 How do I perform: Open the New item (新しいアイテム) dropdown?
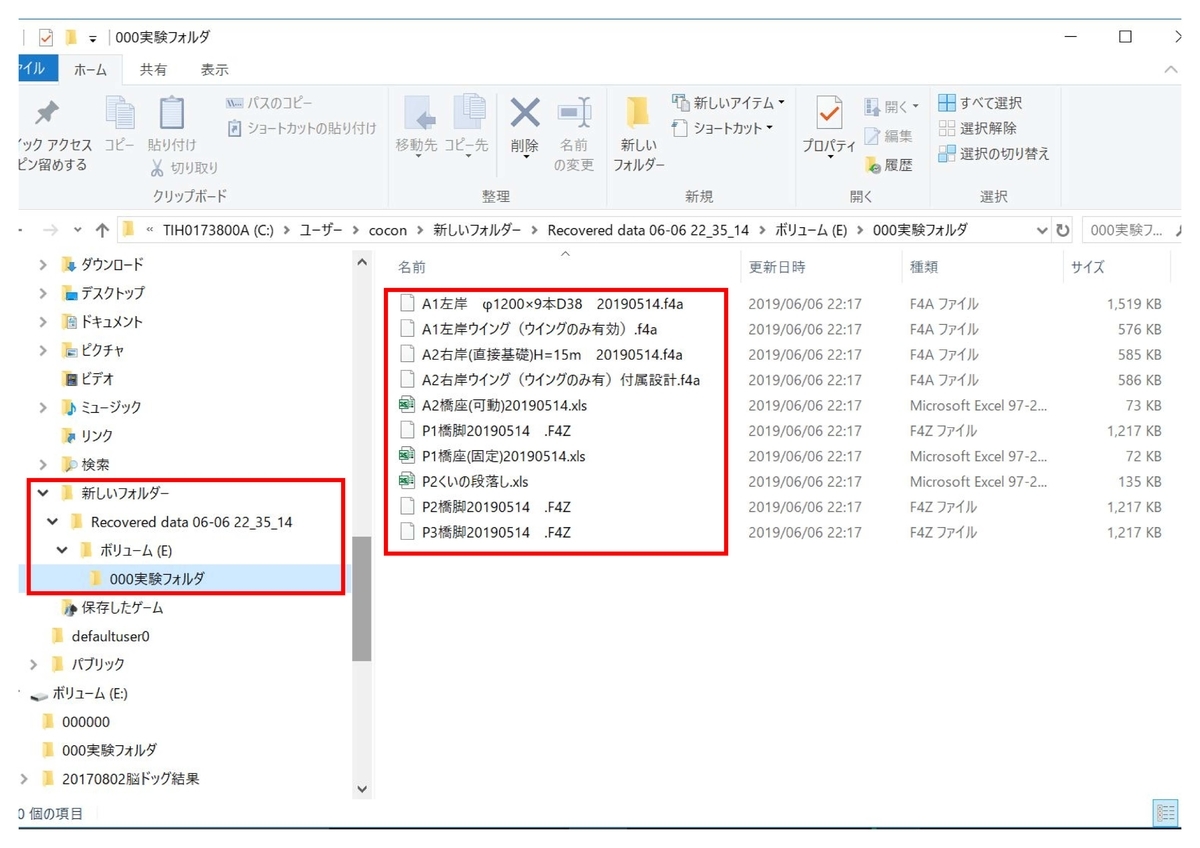tap(729, 103)
